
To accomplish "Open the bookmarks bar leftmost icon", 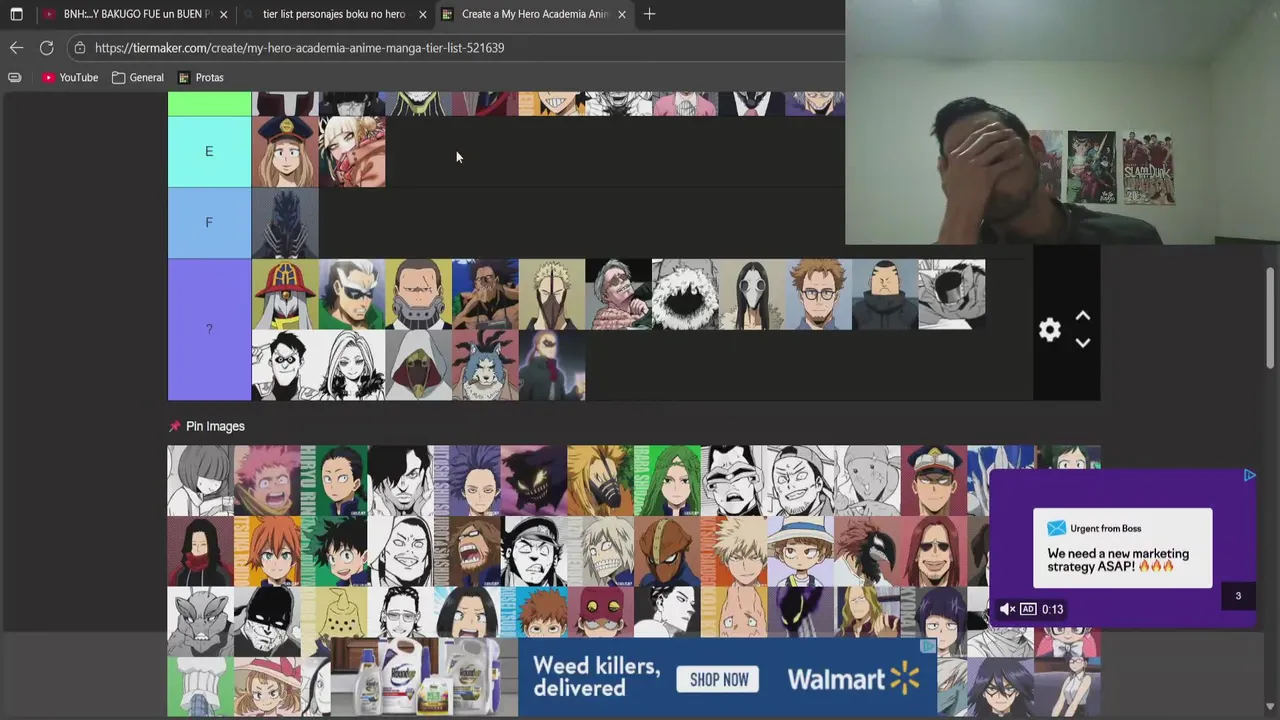I will 14,77.
